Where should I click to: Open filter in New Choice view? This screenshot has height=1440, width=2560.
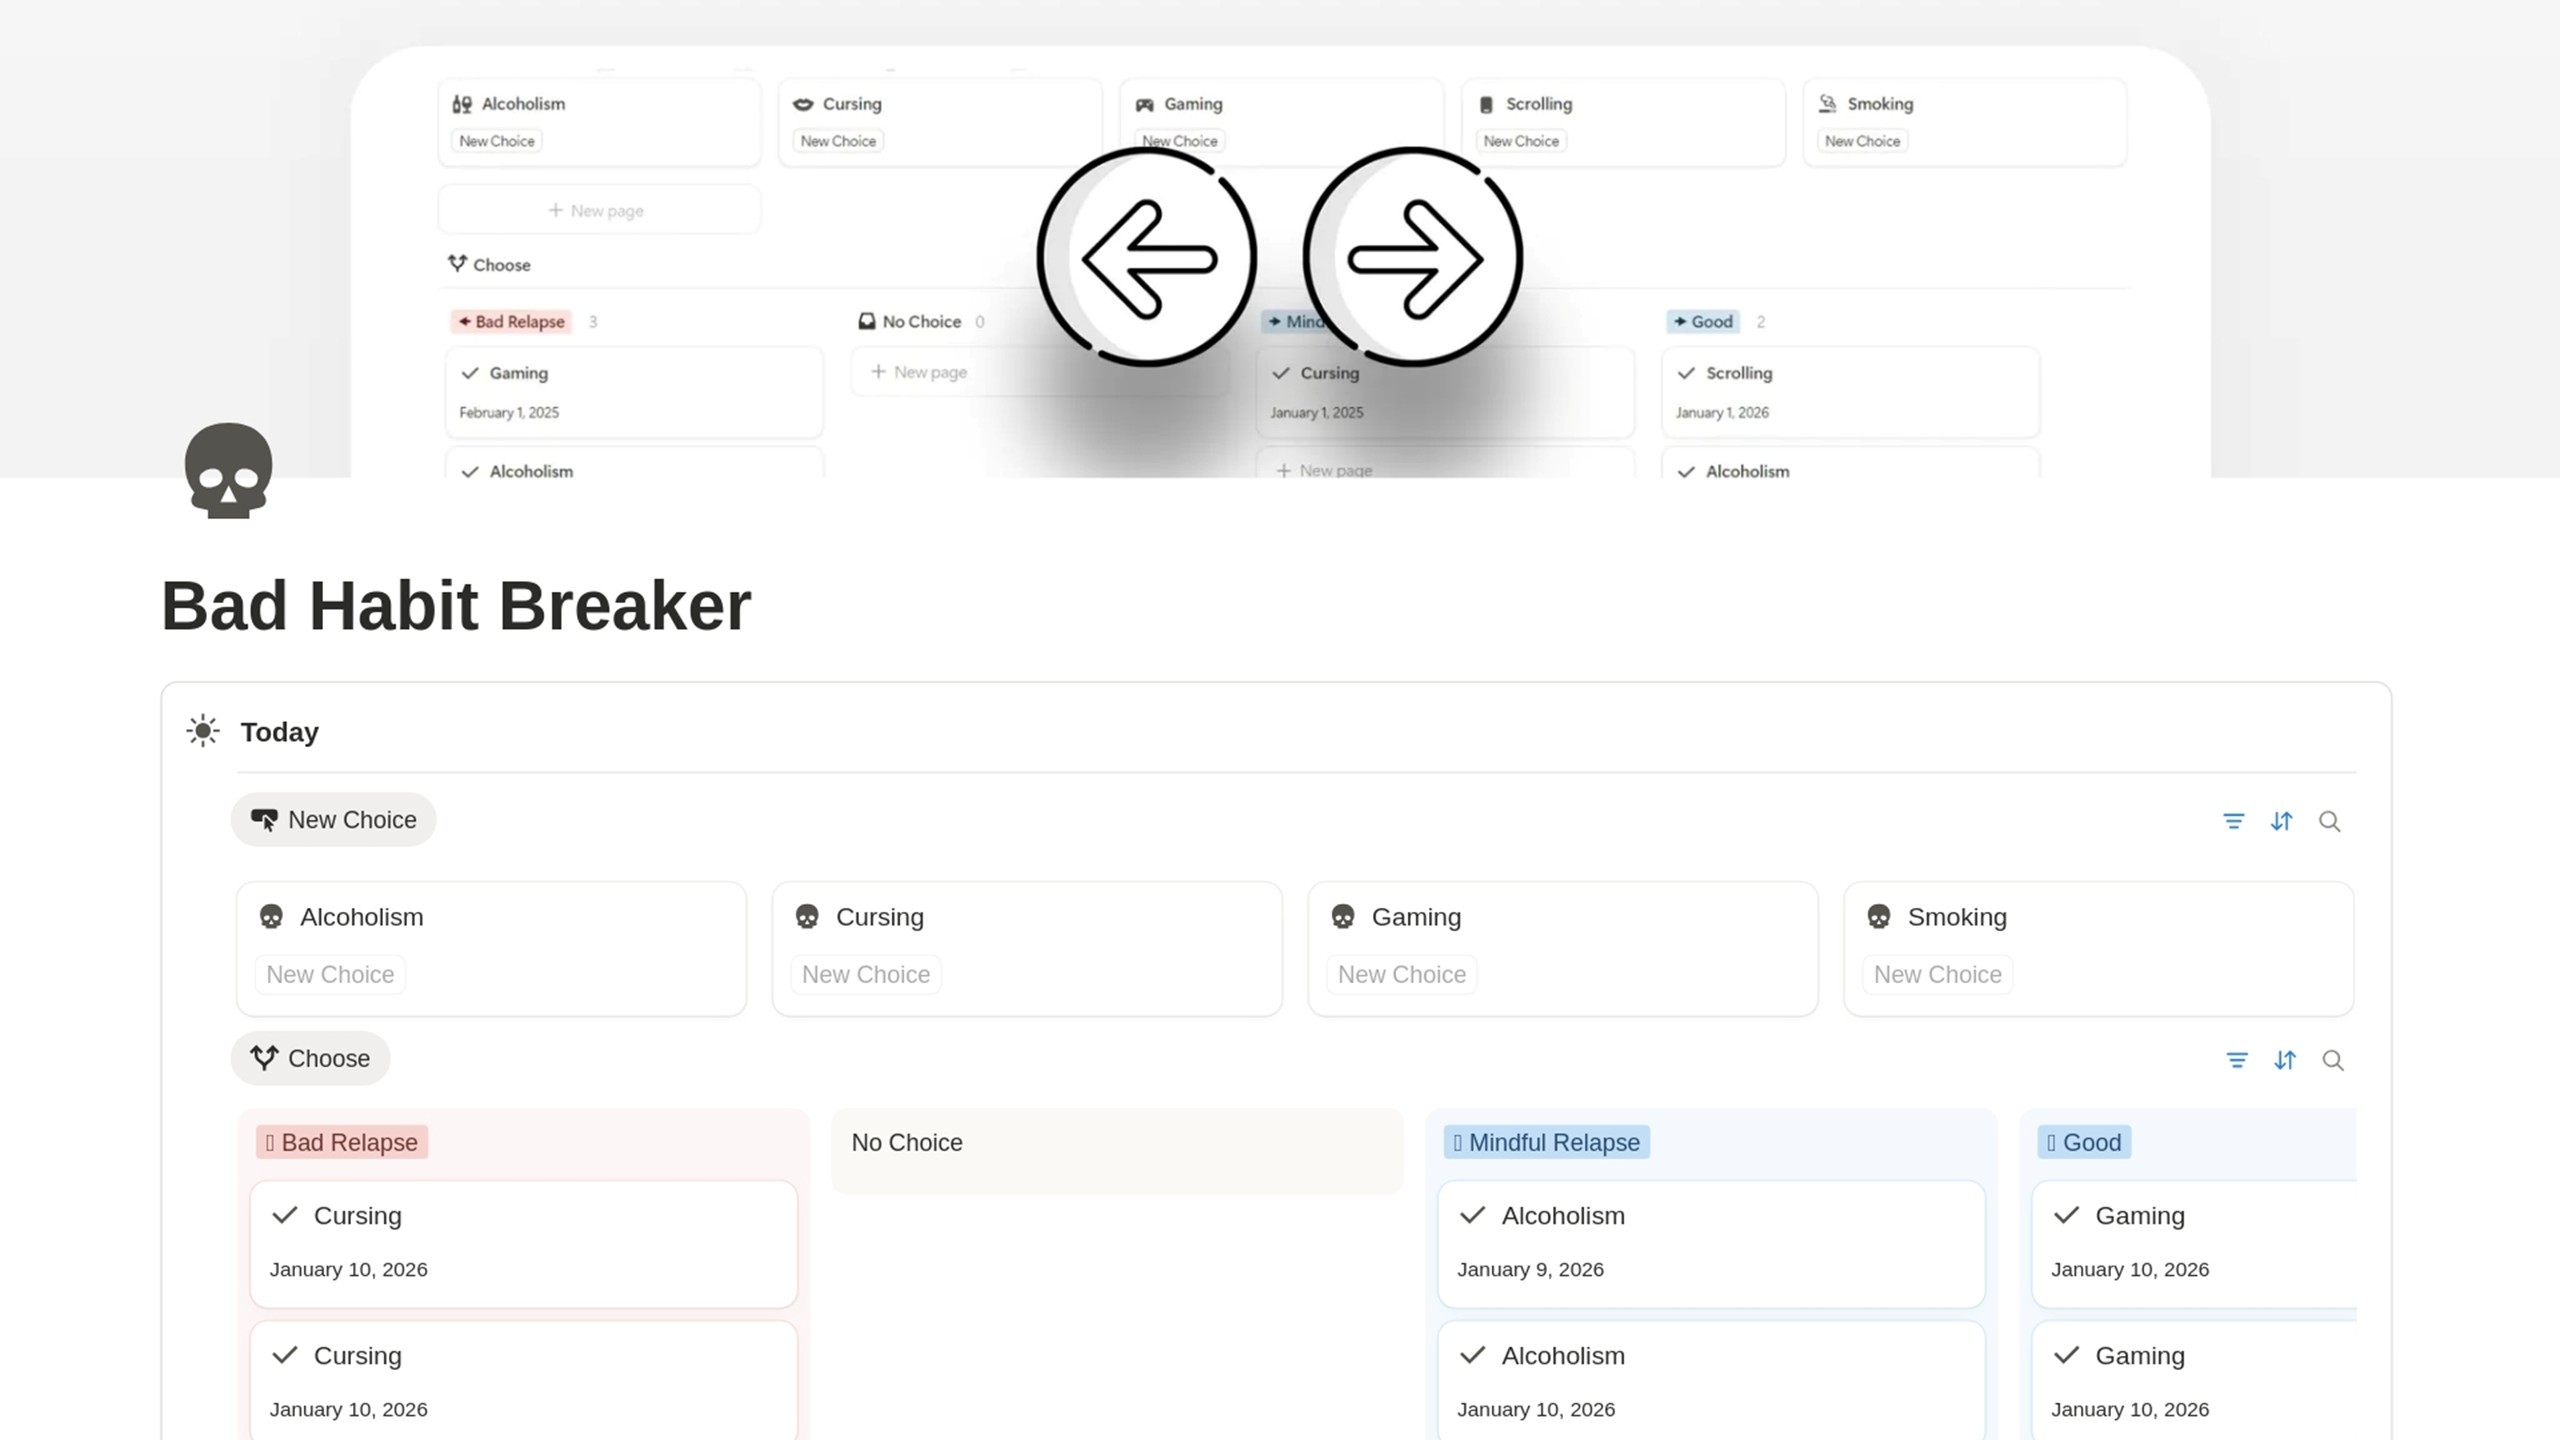pos(2233,821)
